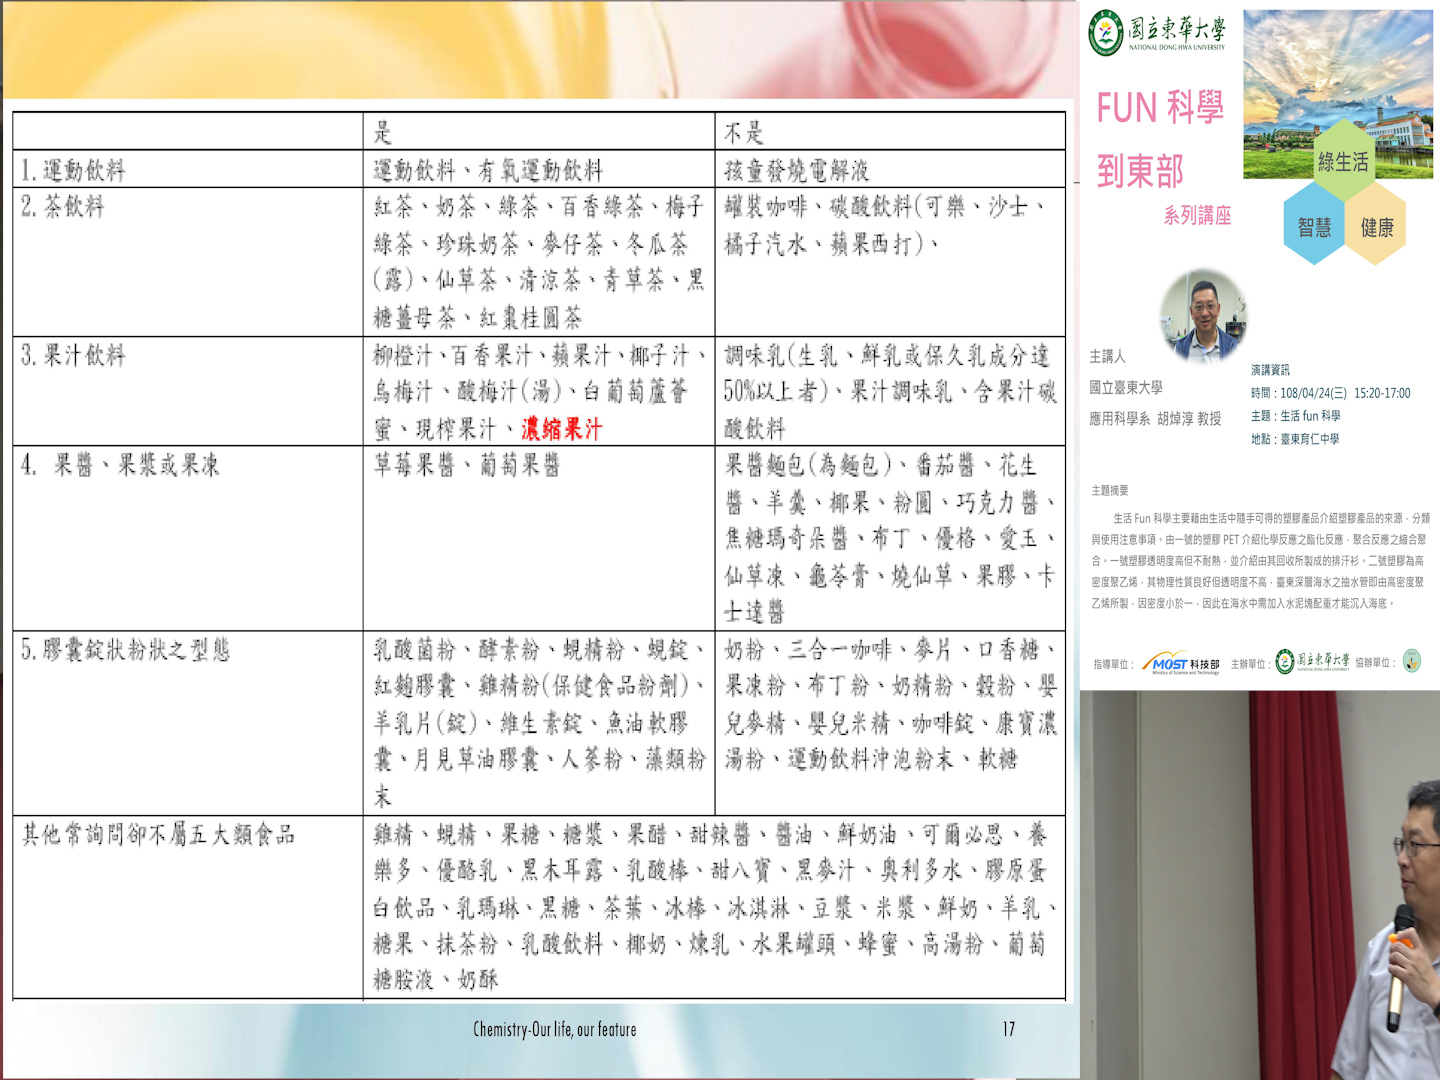Viewport: 1440px width, 1080px height.
Task: Click the 1.運動飲料 row label
Action: (x=74, y=170)
